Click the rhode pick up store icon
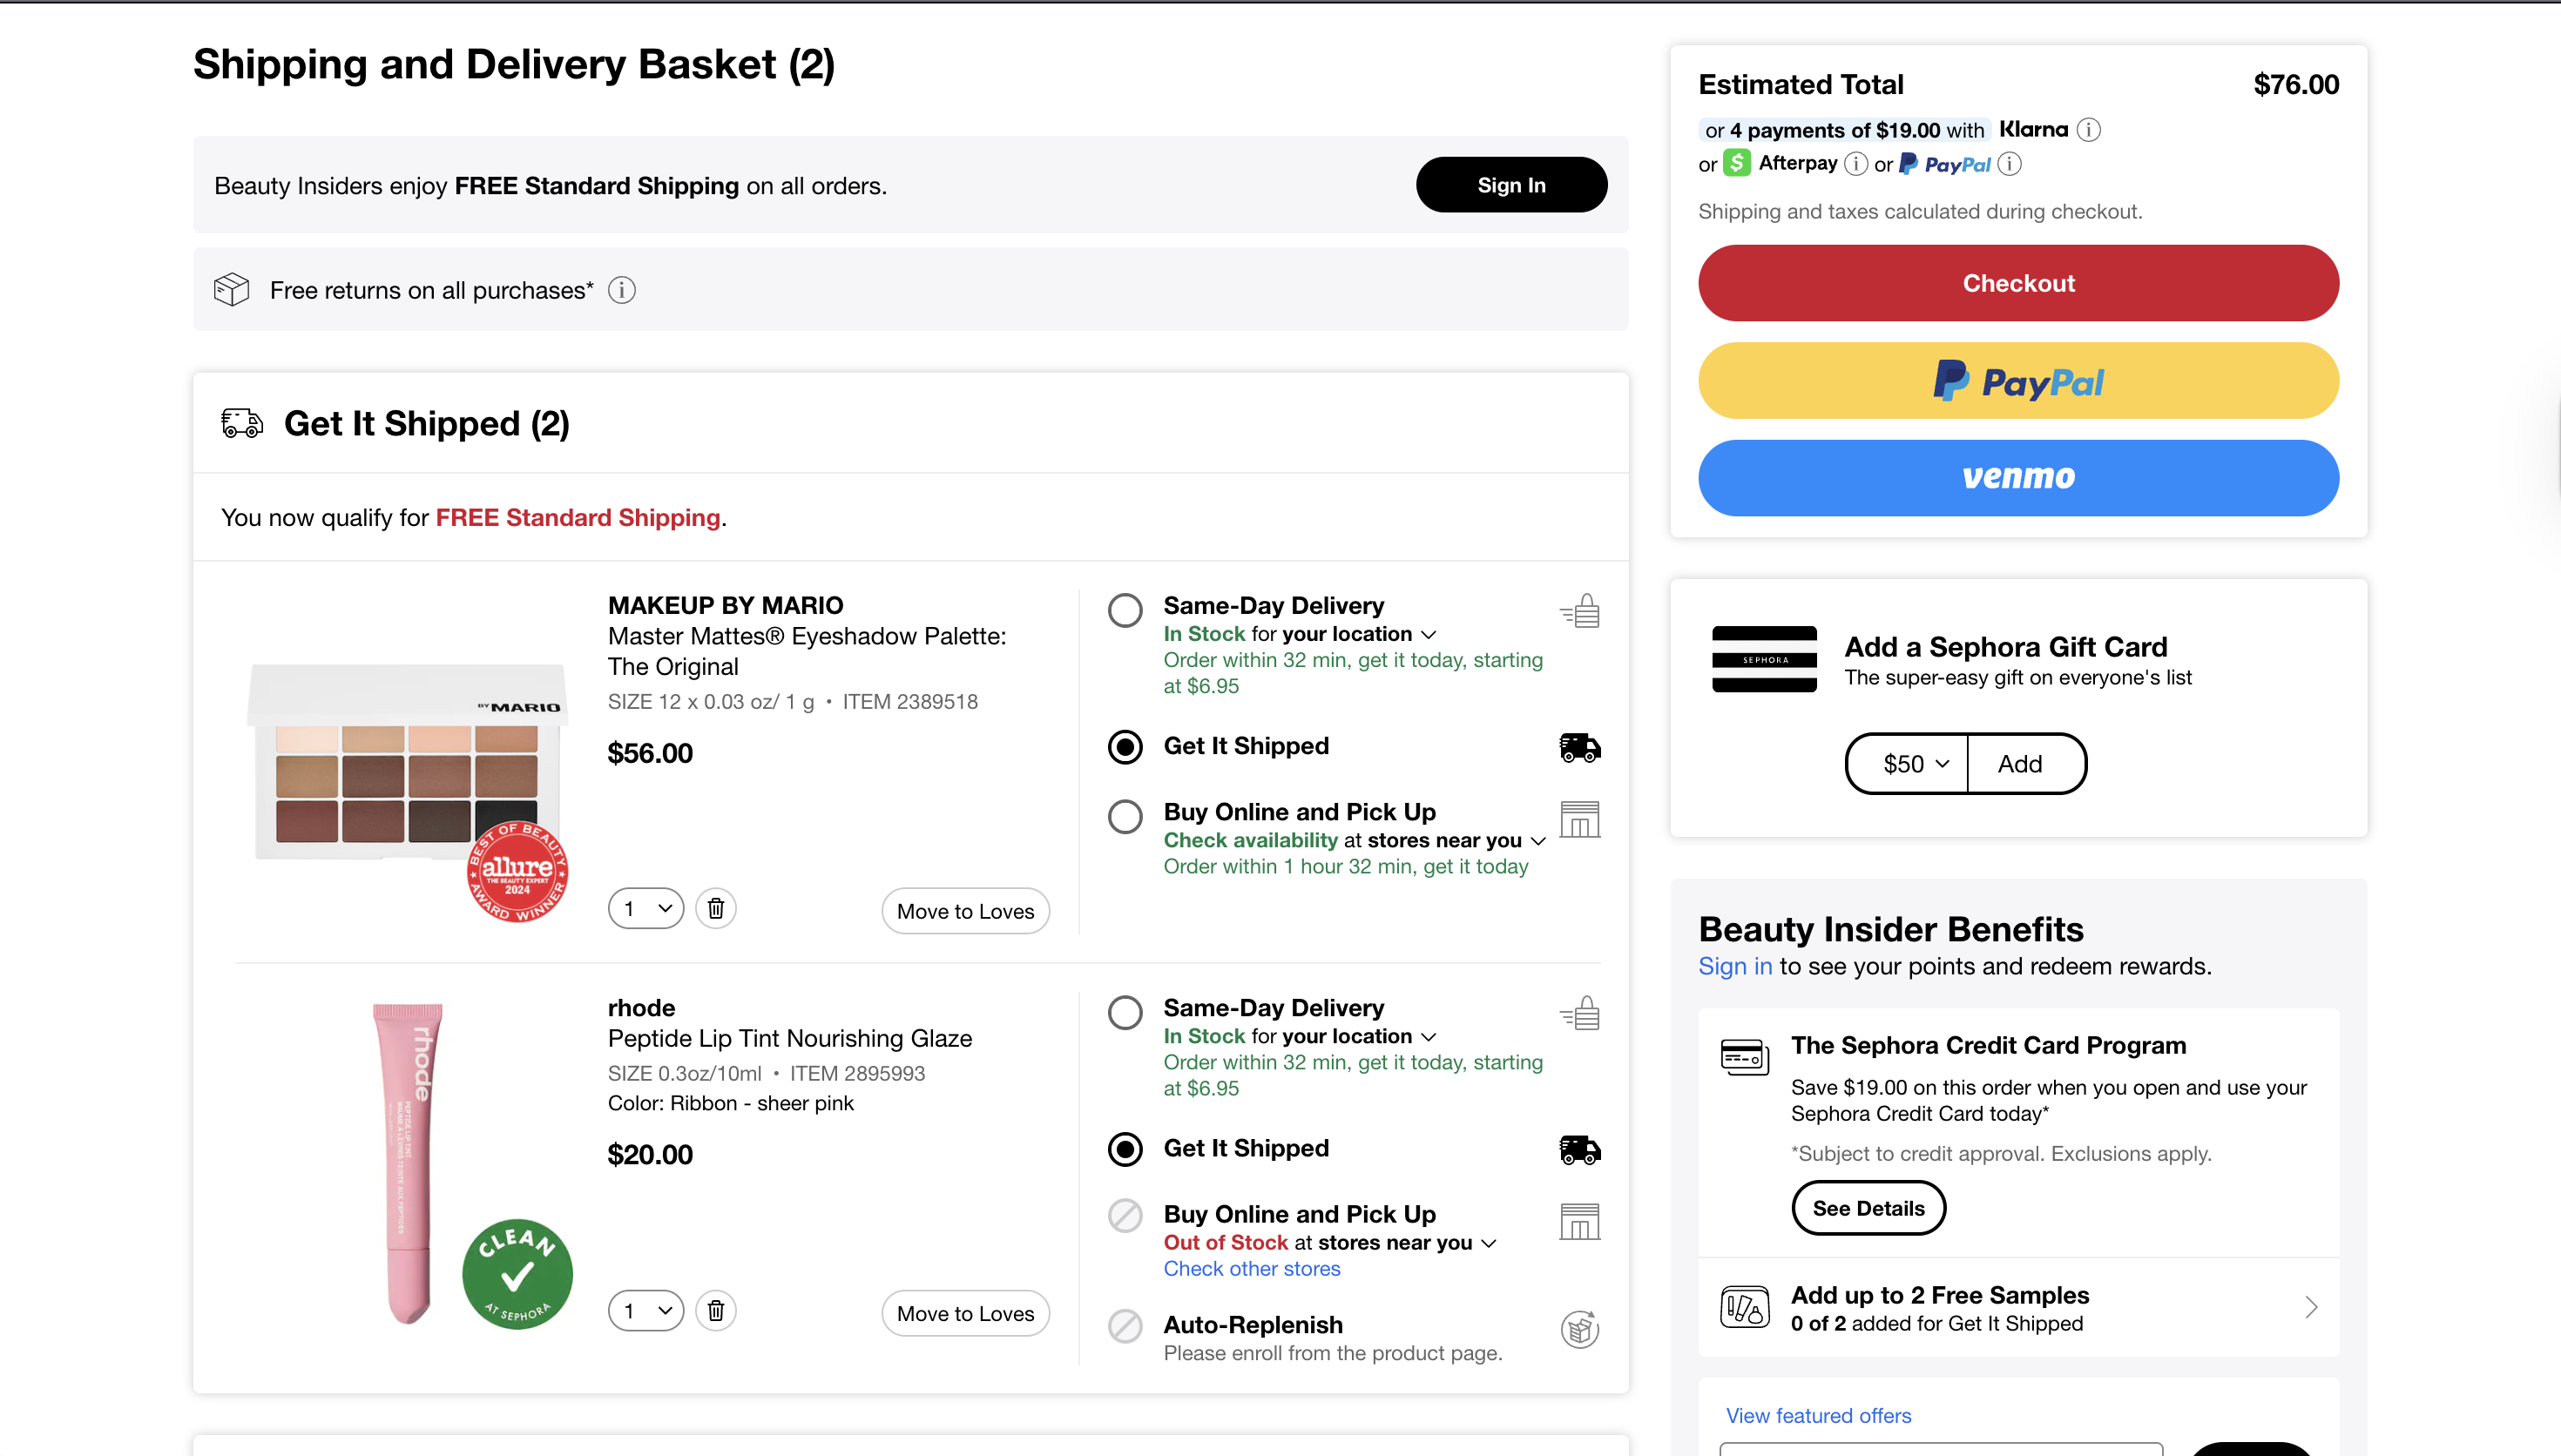The image size is (2561, 1456). point(1579,1221)
